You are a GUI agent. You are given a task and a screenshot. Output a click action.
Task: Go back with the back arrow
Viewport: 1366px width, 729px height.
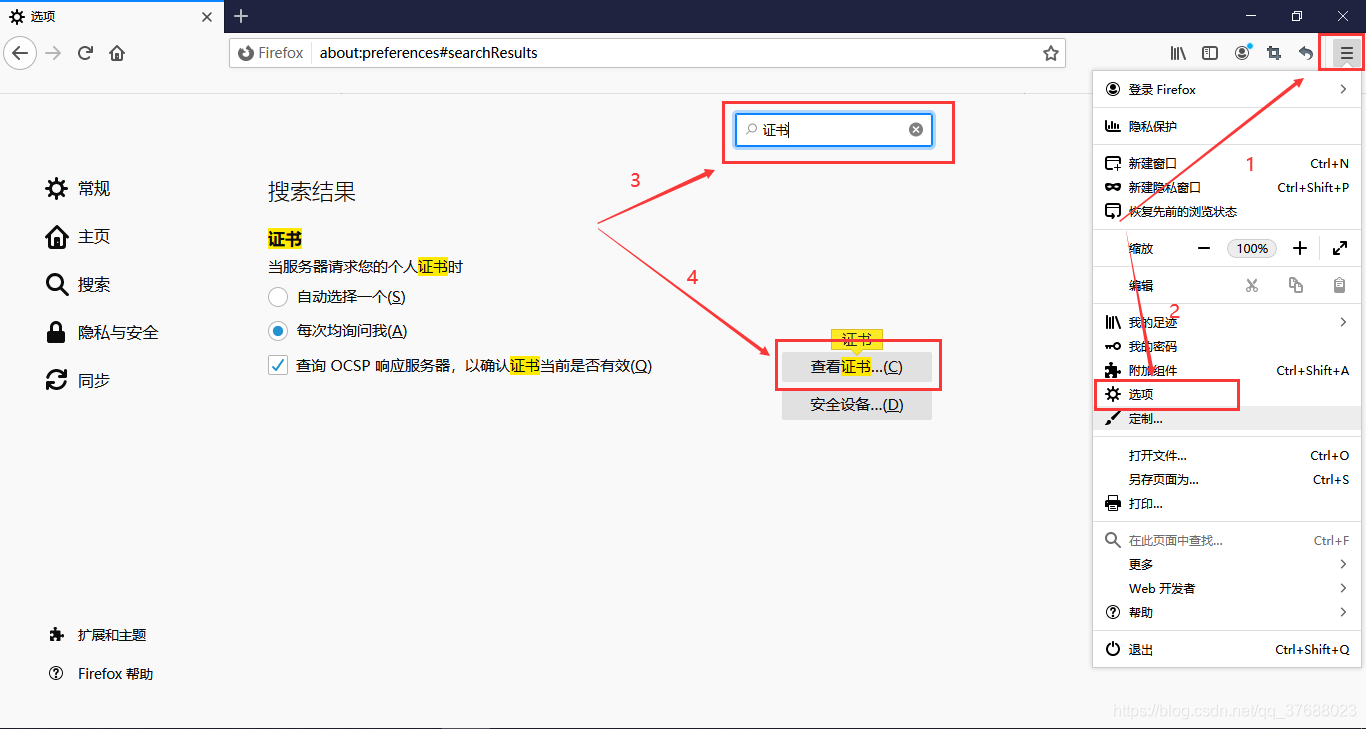20,53
